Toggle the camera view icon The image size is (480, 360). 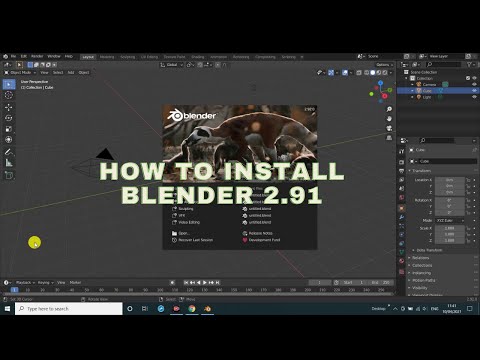click(389, 128)
